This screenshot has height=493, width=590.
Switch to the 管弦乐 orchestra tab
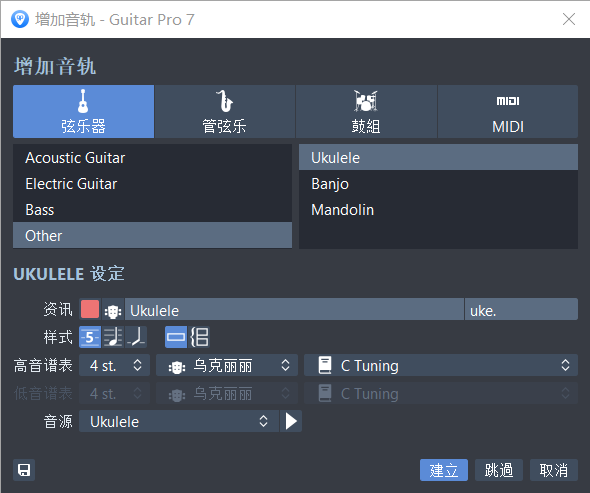click(225, 111)
